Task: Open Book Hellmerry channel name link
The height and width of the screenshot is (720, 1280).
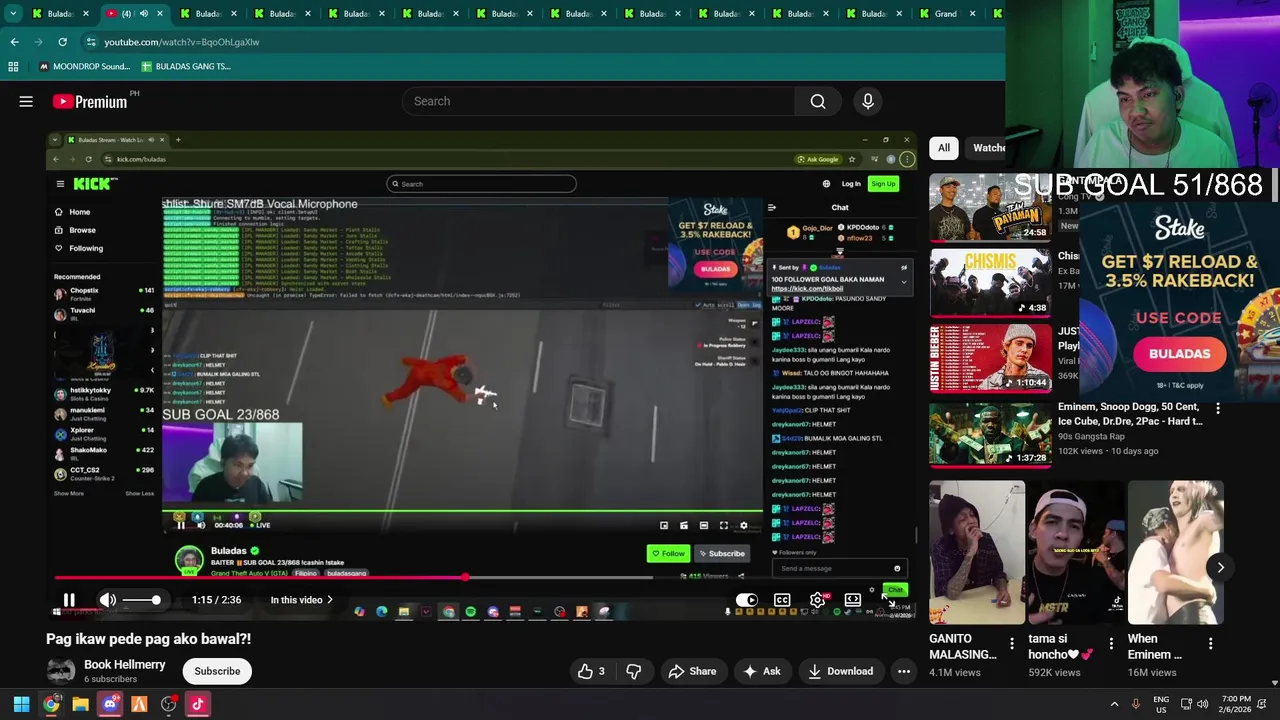Action: tap(125, 665)
